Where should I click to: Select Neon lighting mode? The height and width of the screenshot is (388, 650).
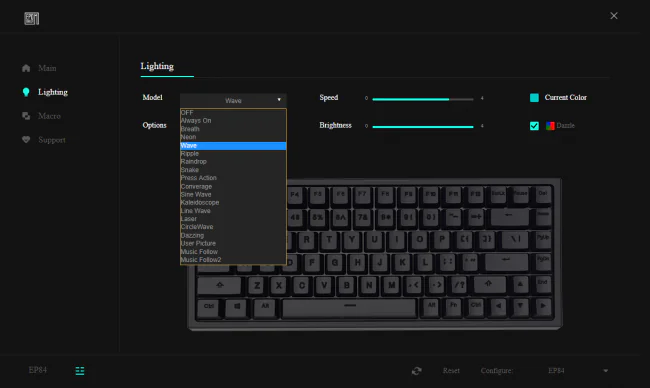coord(233,137)
